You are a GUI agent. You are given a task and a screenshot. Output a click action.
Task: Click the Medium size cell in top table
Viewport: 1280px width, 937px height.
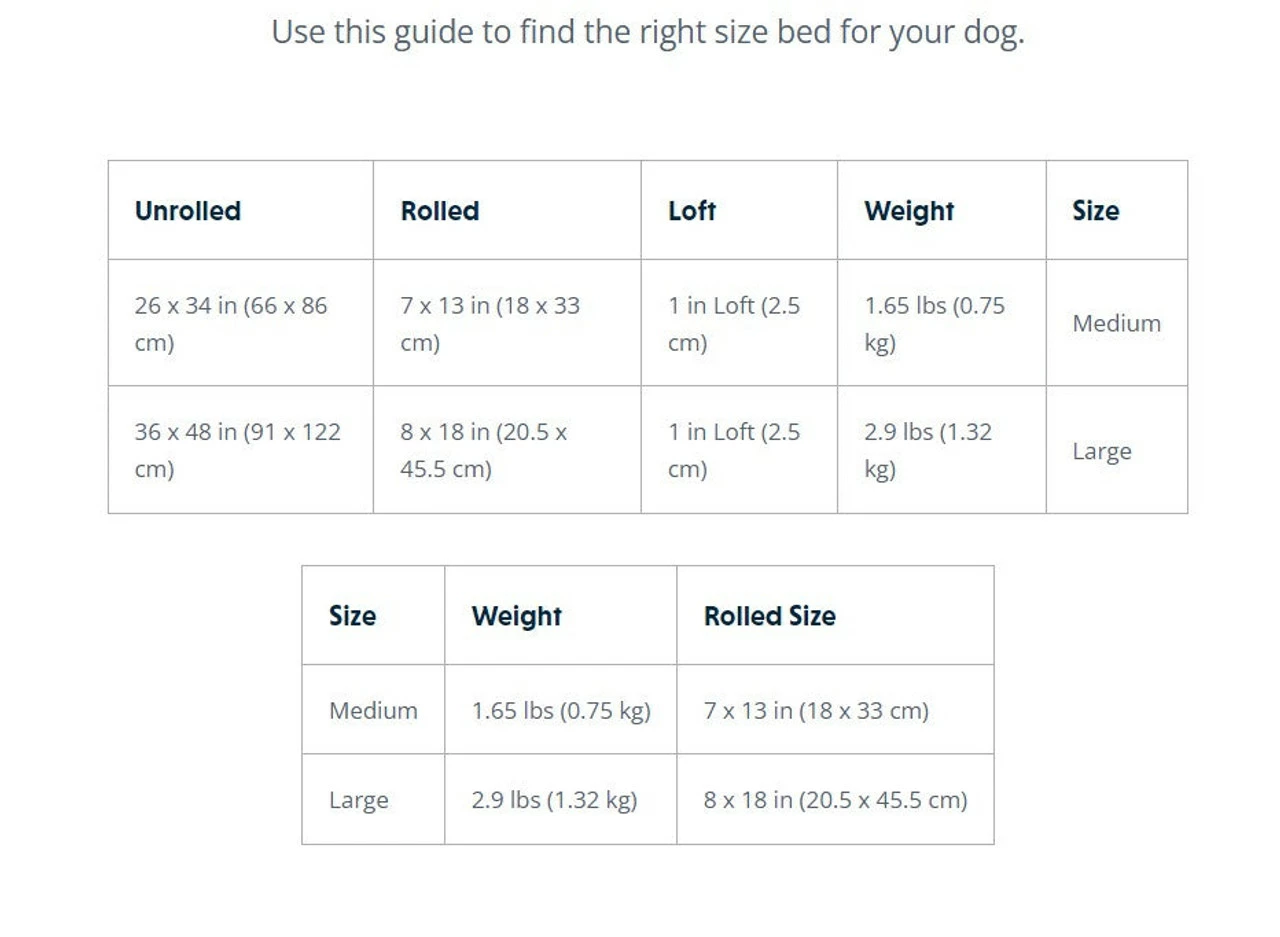pyautogui.click(x=1116, y=324)
